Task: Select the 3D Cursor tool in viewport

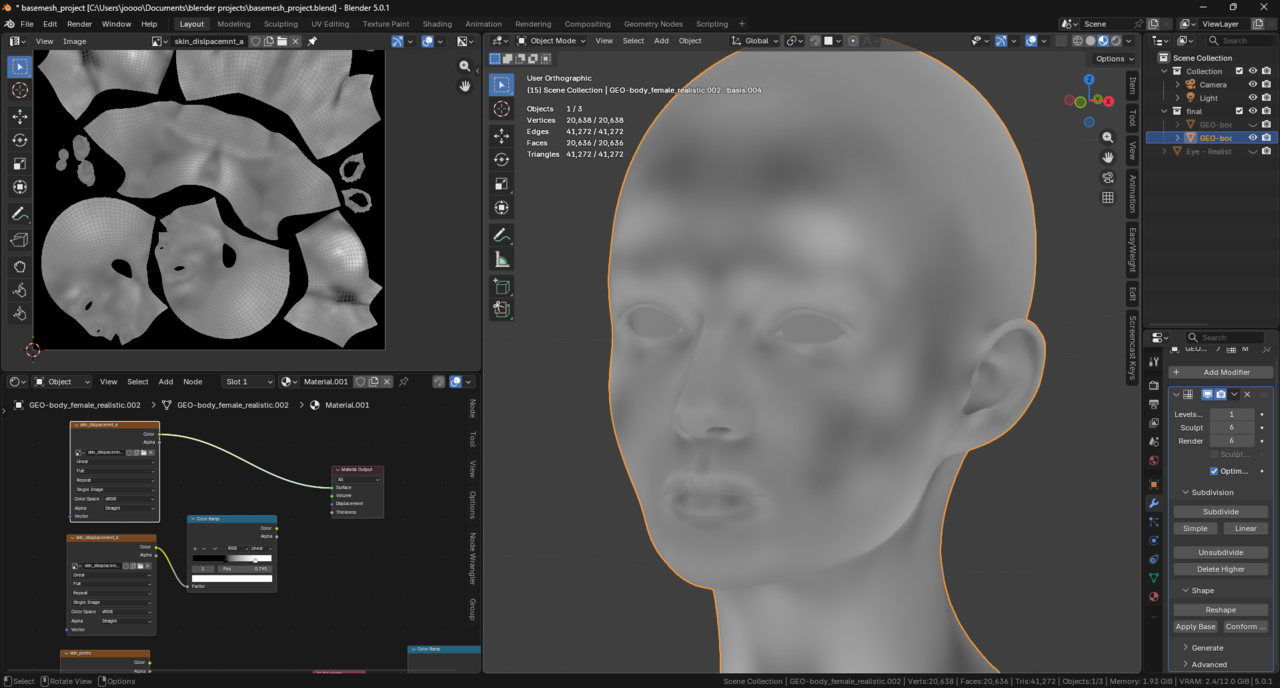Action: point(502,109)
